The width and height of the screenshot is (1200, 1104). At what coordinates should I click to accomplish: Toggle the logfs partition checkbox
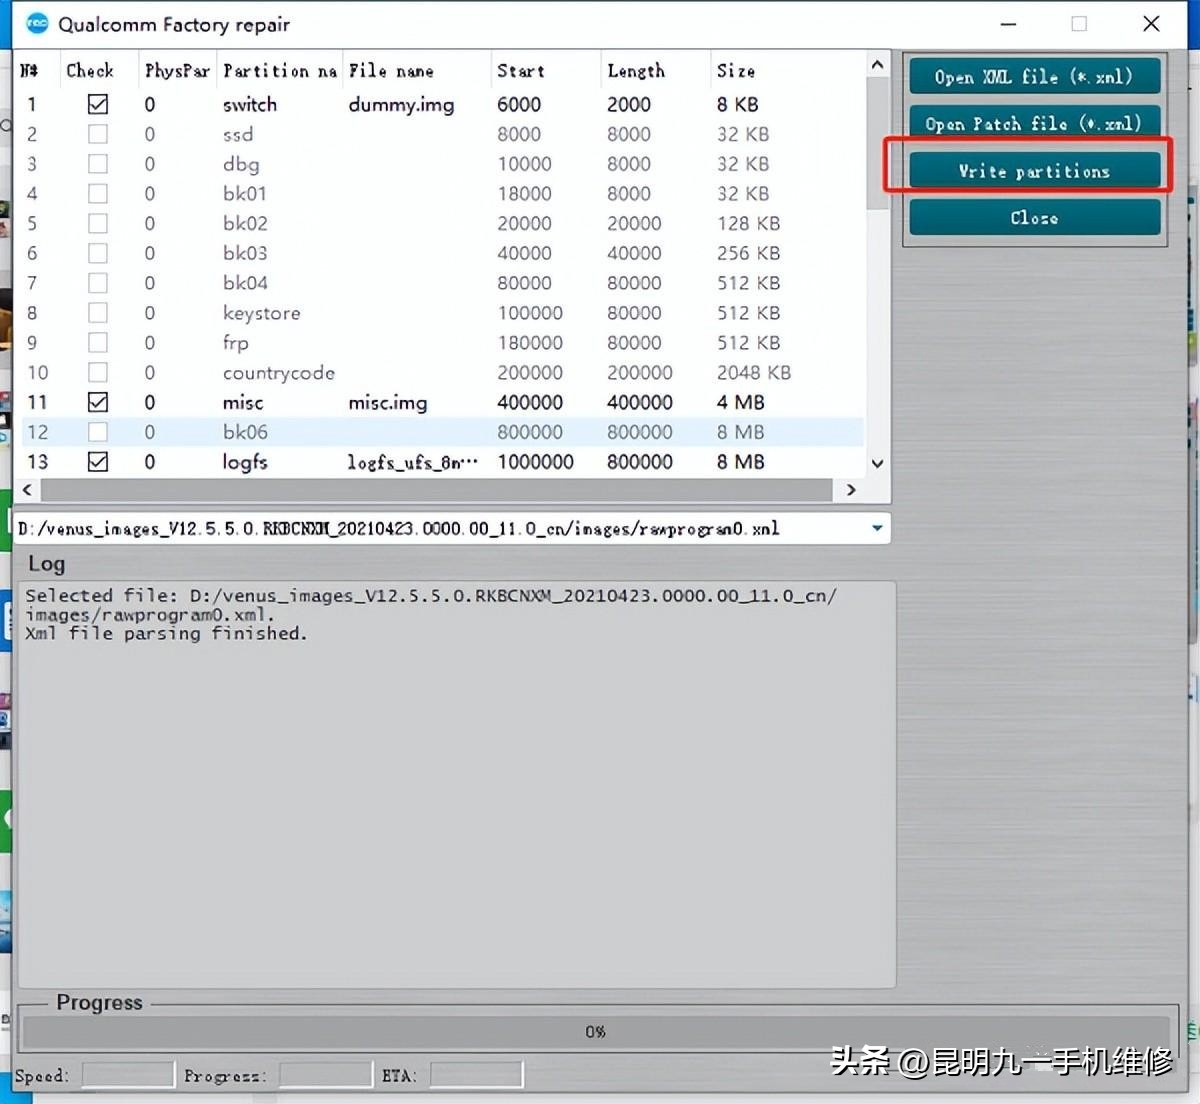98,462
